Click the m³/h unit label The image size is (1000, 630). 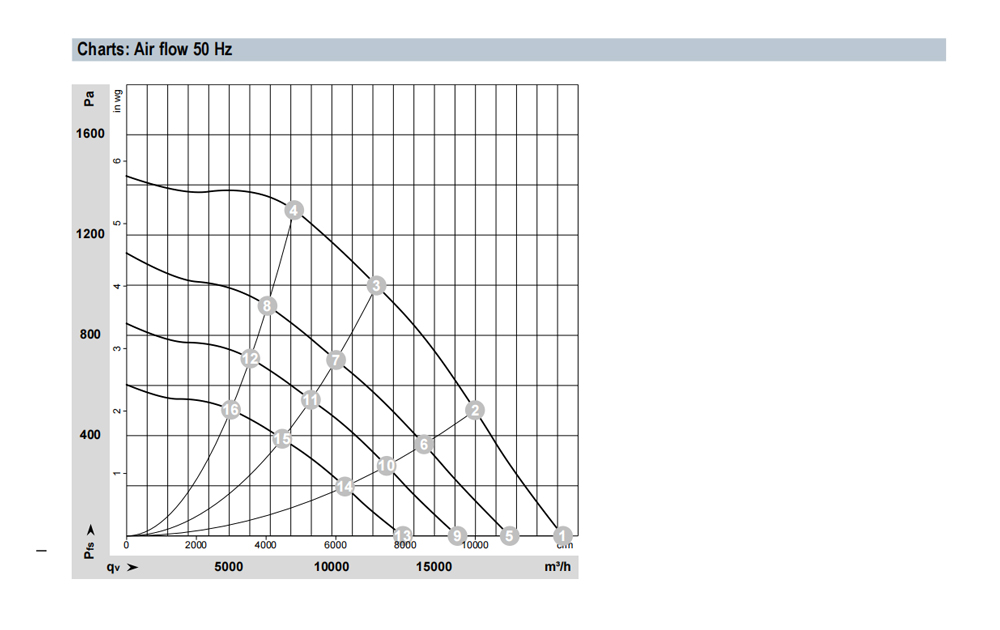tap(557, 567)
